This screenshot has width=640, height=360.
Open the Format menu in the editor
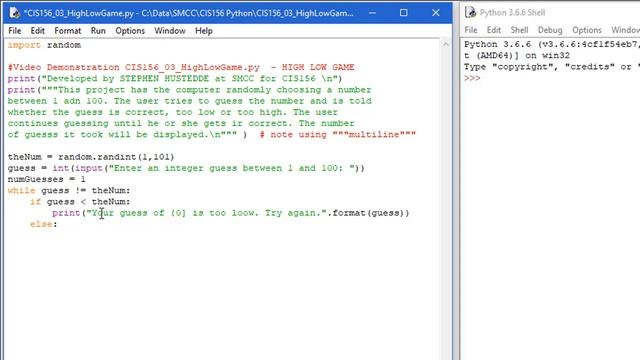coord(68,31)
